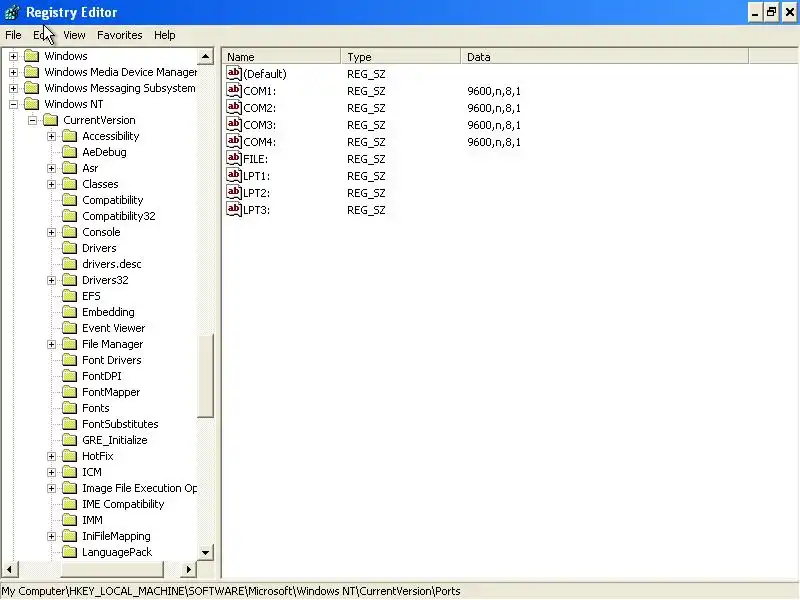
Task: Click the Windows Messaging Subsystem folder icon
Action: click(x=32, y=88)
